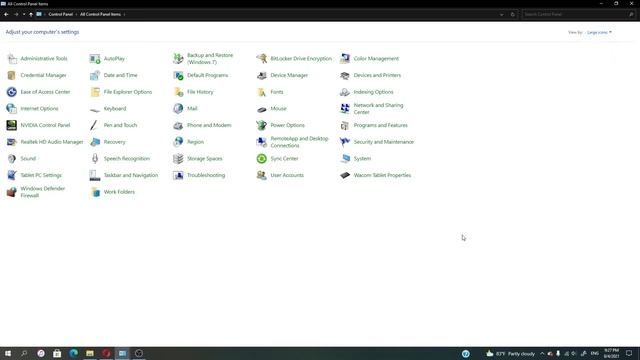Open the Mouse icon
The image size is (640, 360).
(262, 109)
